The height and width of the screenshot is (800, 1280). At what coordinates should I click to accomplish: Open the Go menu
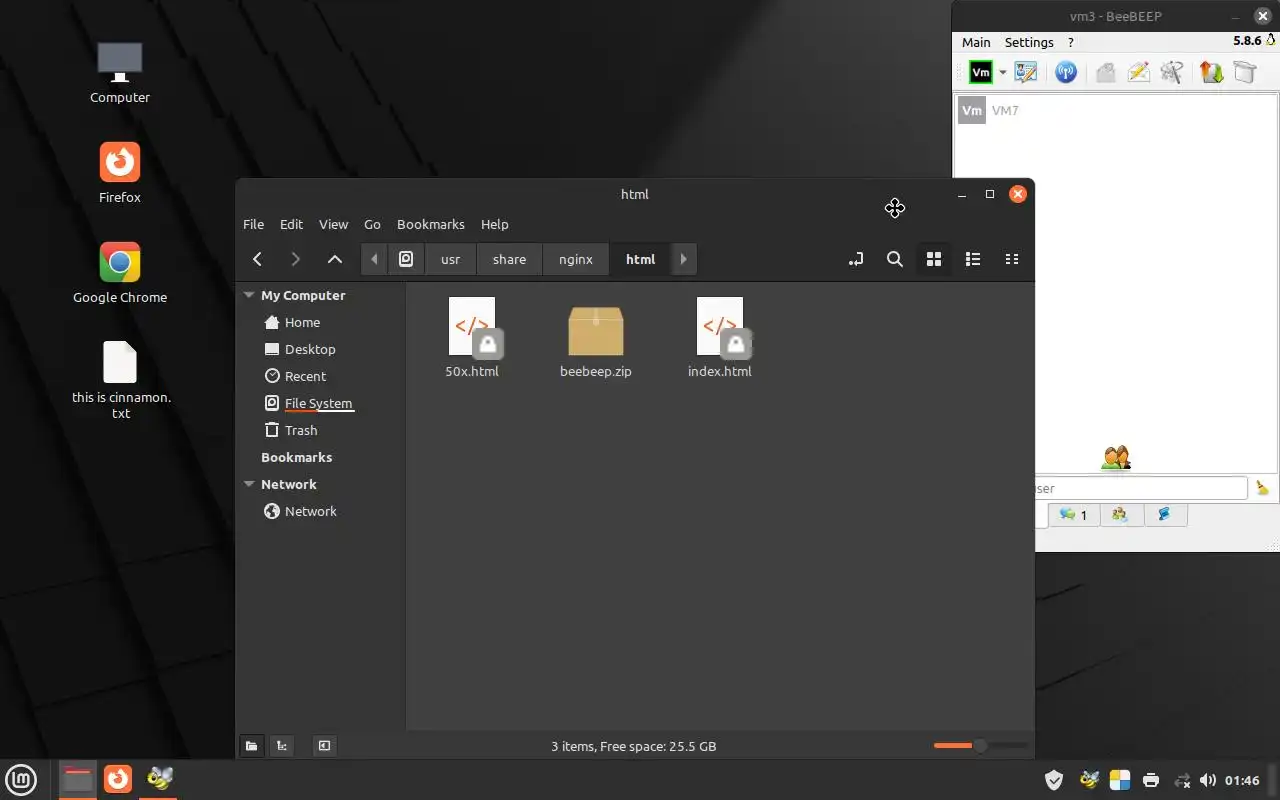pyautogui.click(x=372, y=224)
